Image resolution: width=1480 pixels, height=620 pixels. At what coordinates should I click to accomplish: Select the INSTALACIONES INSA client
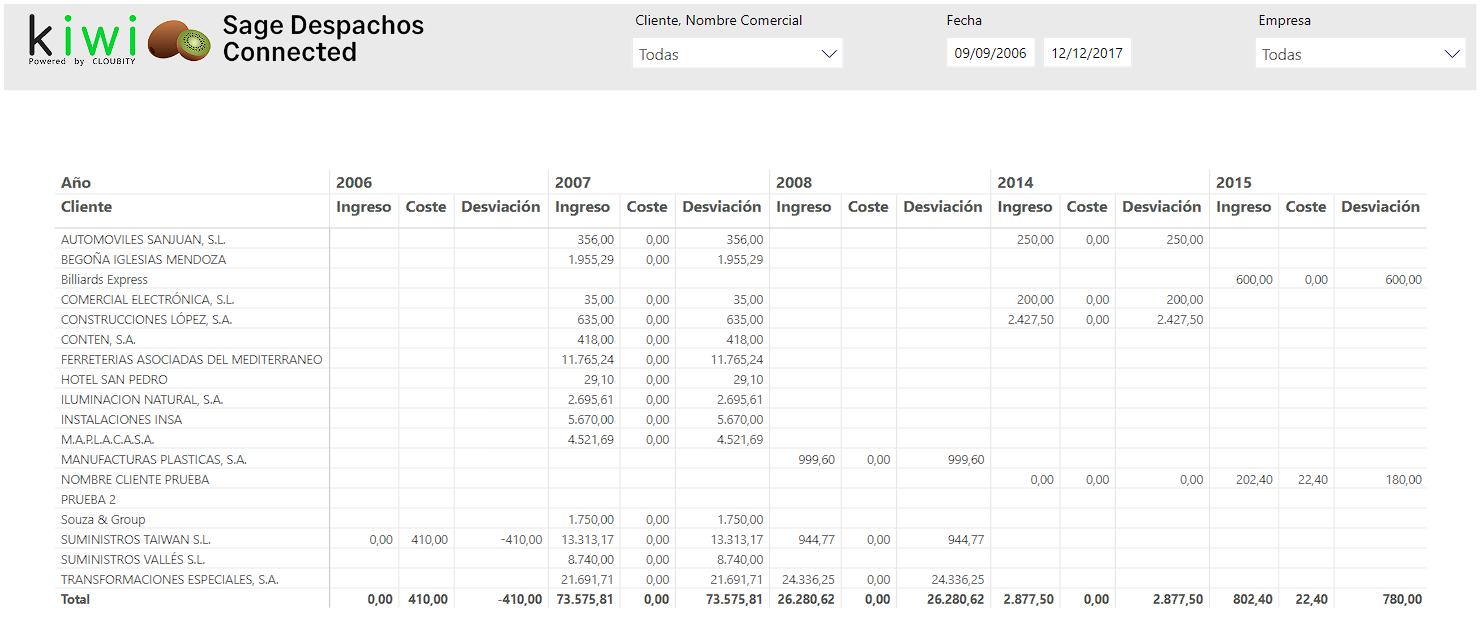[121, 420]
